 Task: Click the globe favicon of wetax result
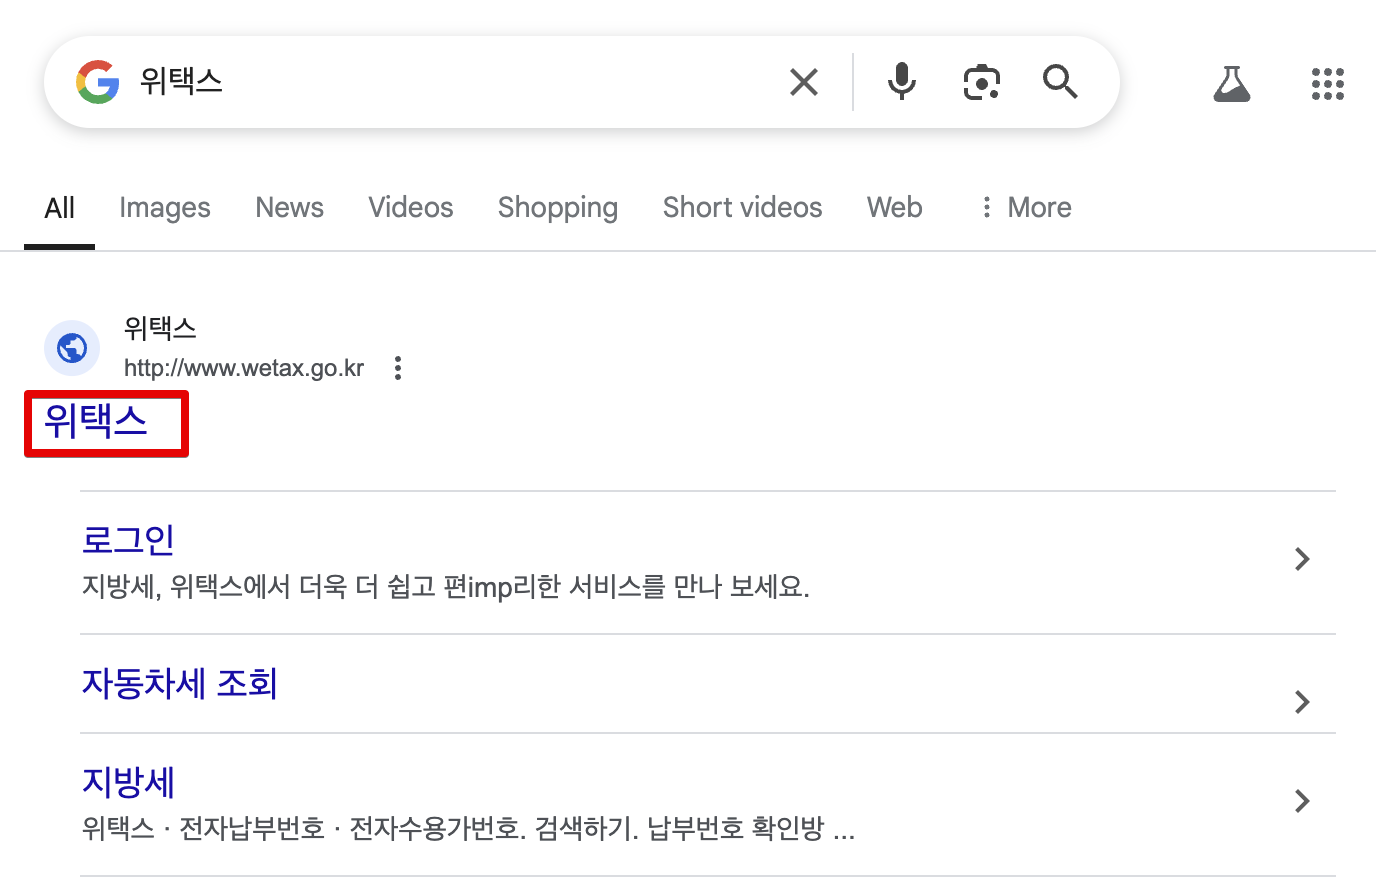point(72,348)
